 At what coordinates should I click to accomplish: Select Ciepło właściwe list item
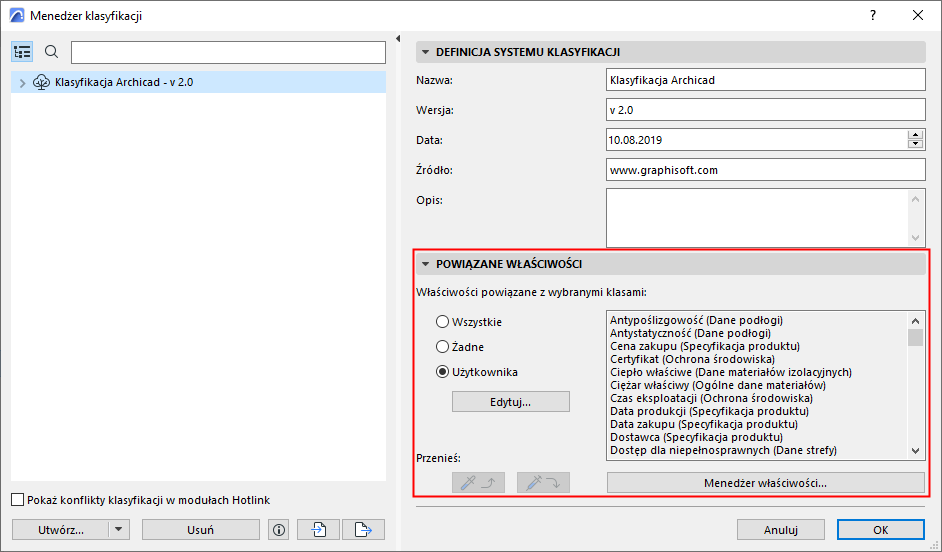731,372
